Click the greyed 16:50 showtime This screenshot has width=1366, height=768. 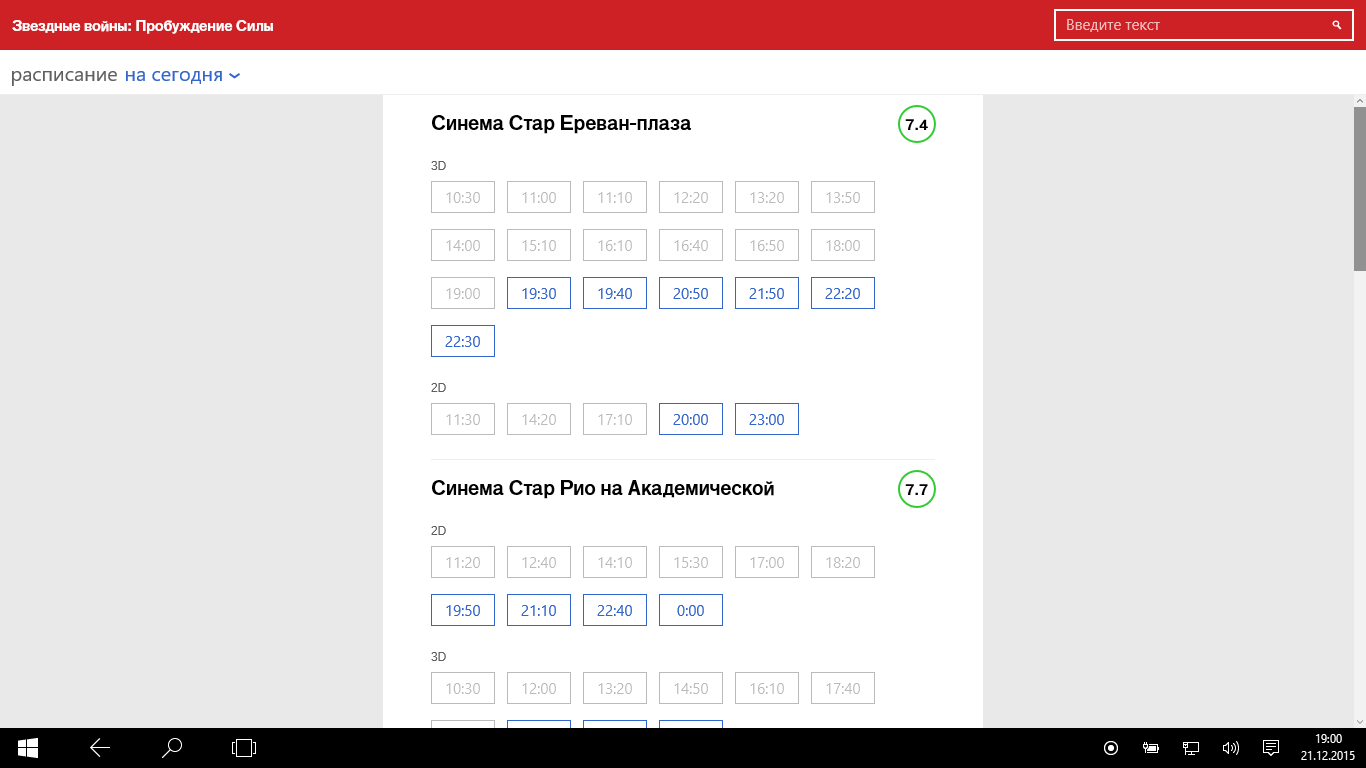767,245
